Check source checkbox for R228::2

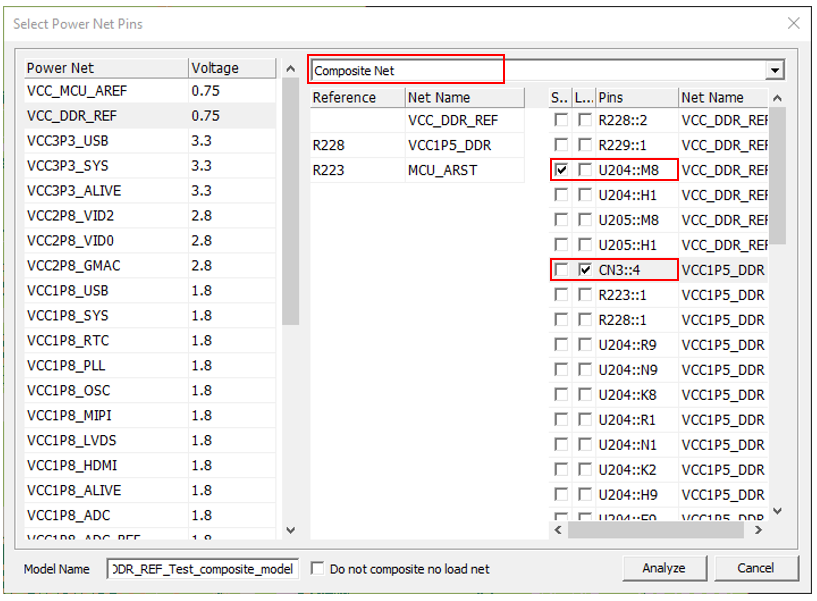561,120
